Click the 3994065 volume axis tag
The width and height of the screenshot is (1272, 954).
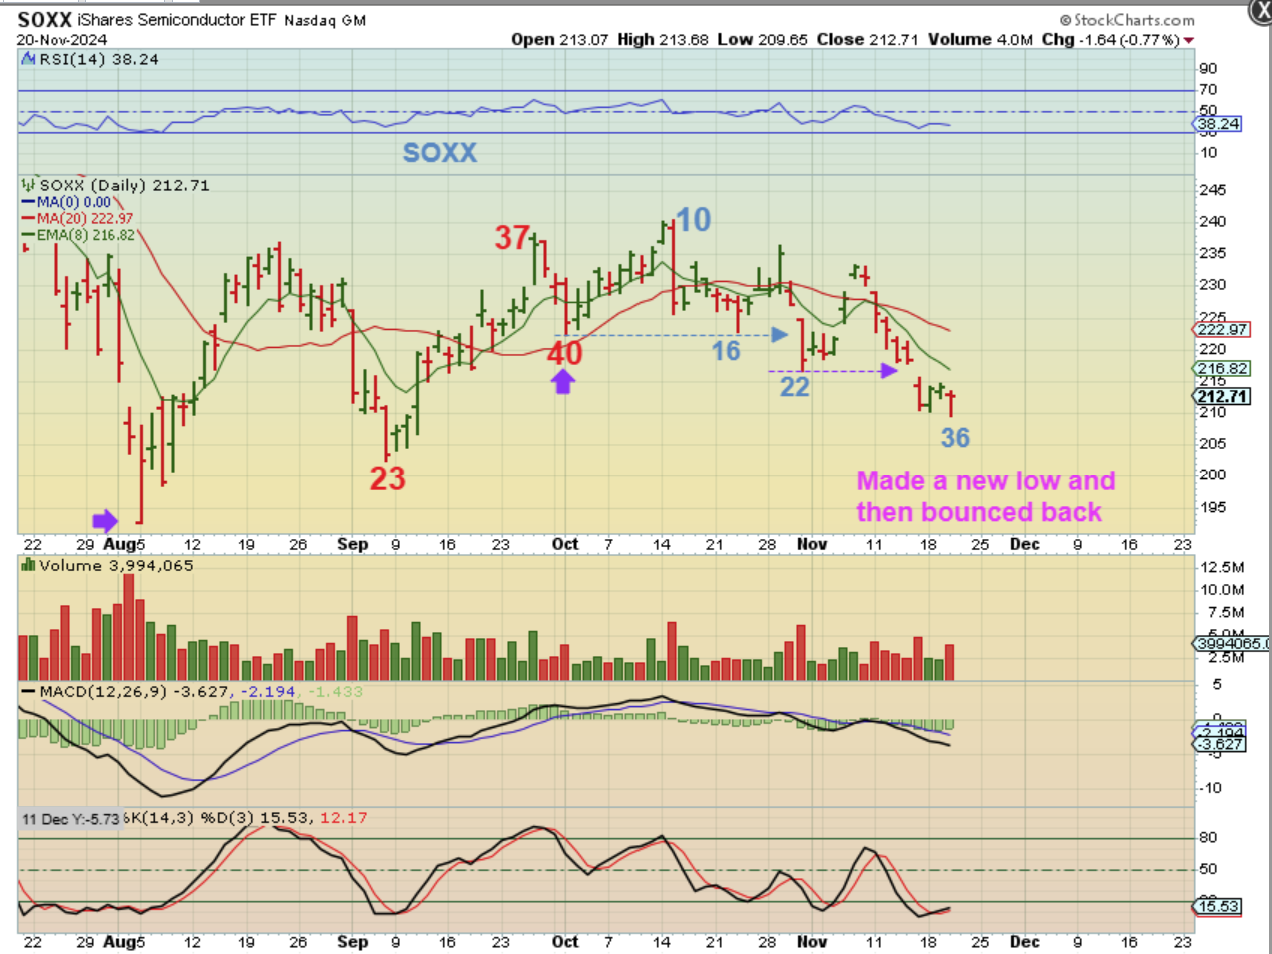pyautogui.click(x=1232, y=644)
